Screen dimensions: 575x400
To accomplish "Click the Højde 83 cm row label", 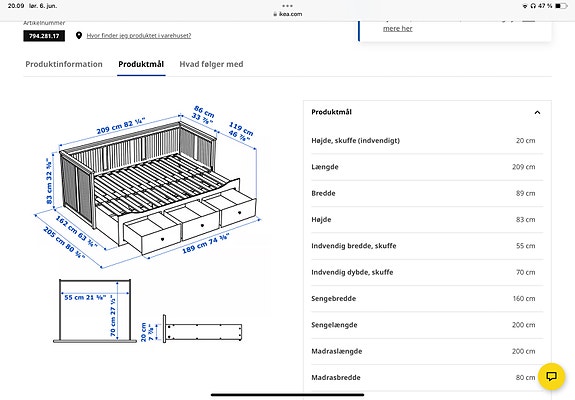I will point(321,220).
